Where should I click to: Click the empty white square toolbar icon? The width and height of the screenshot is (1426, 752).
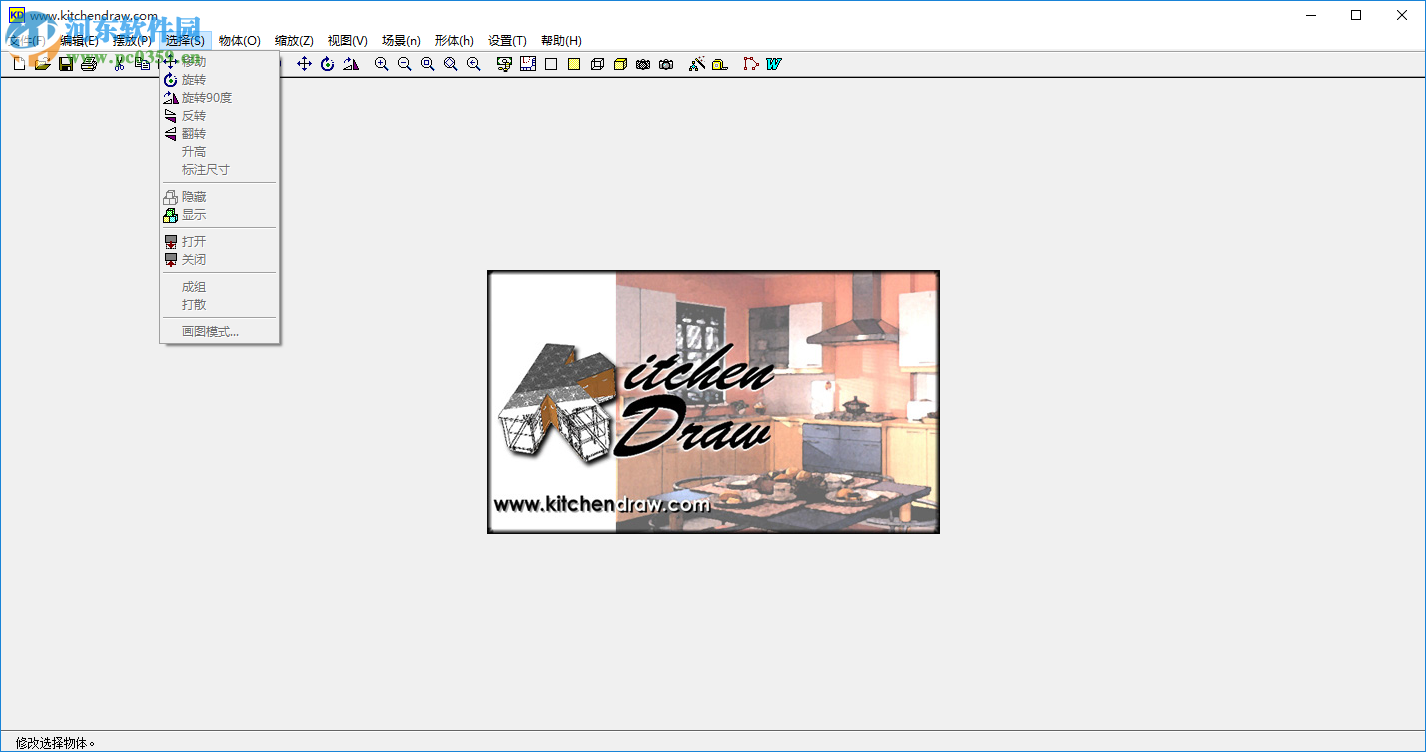[x=551, y=64]
